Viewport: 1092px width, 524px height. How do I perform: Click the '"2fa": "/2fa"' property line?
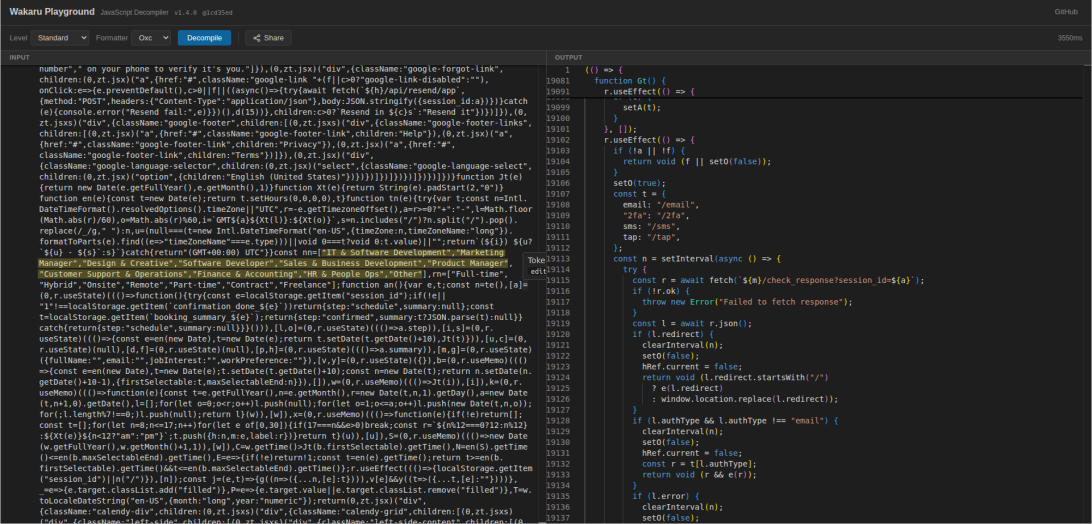(655, 215)
